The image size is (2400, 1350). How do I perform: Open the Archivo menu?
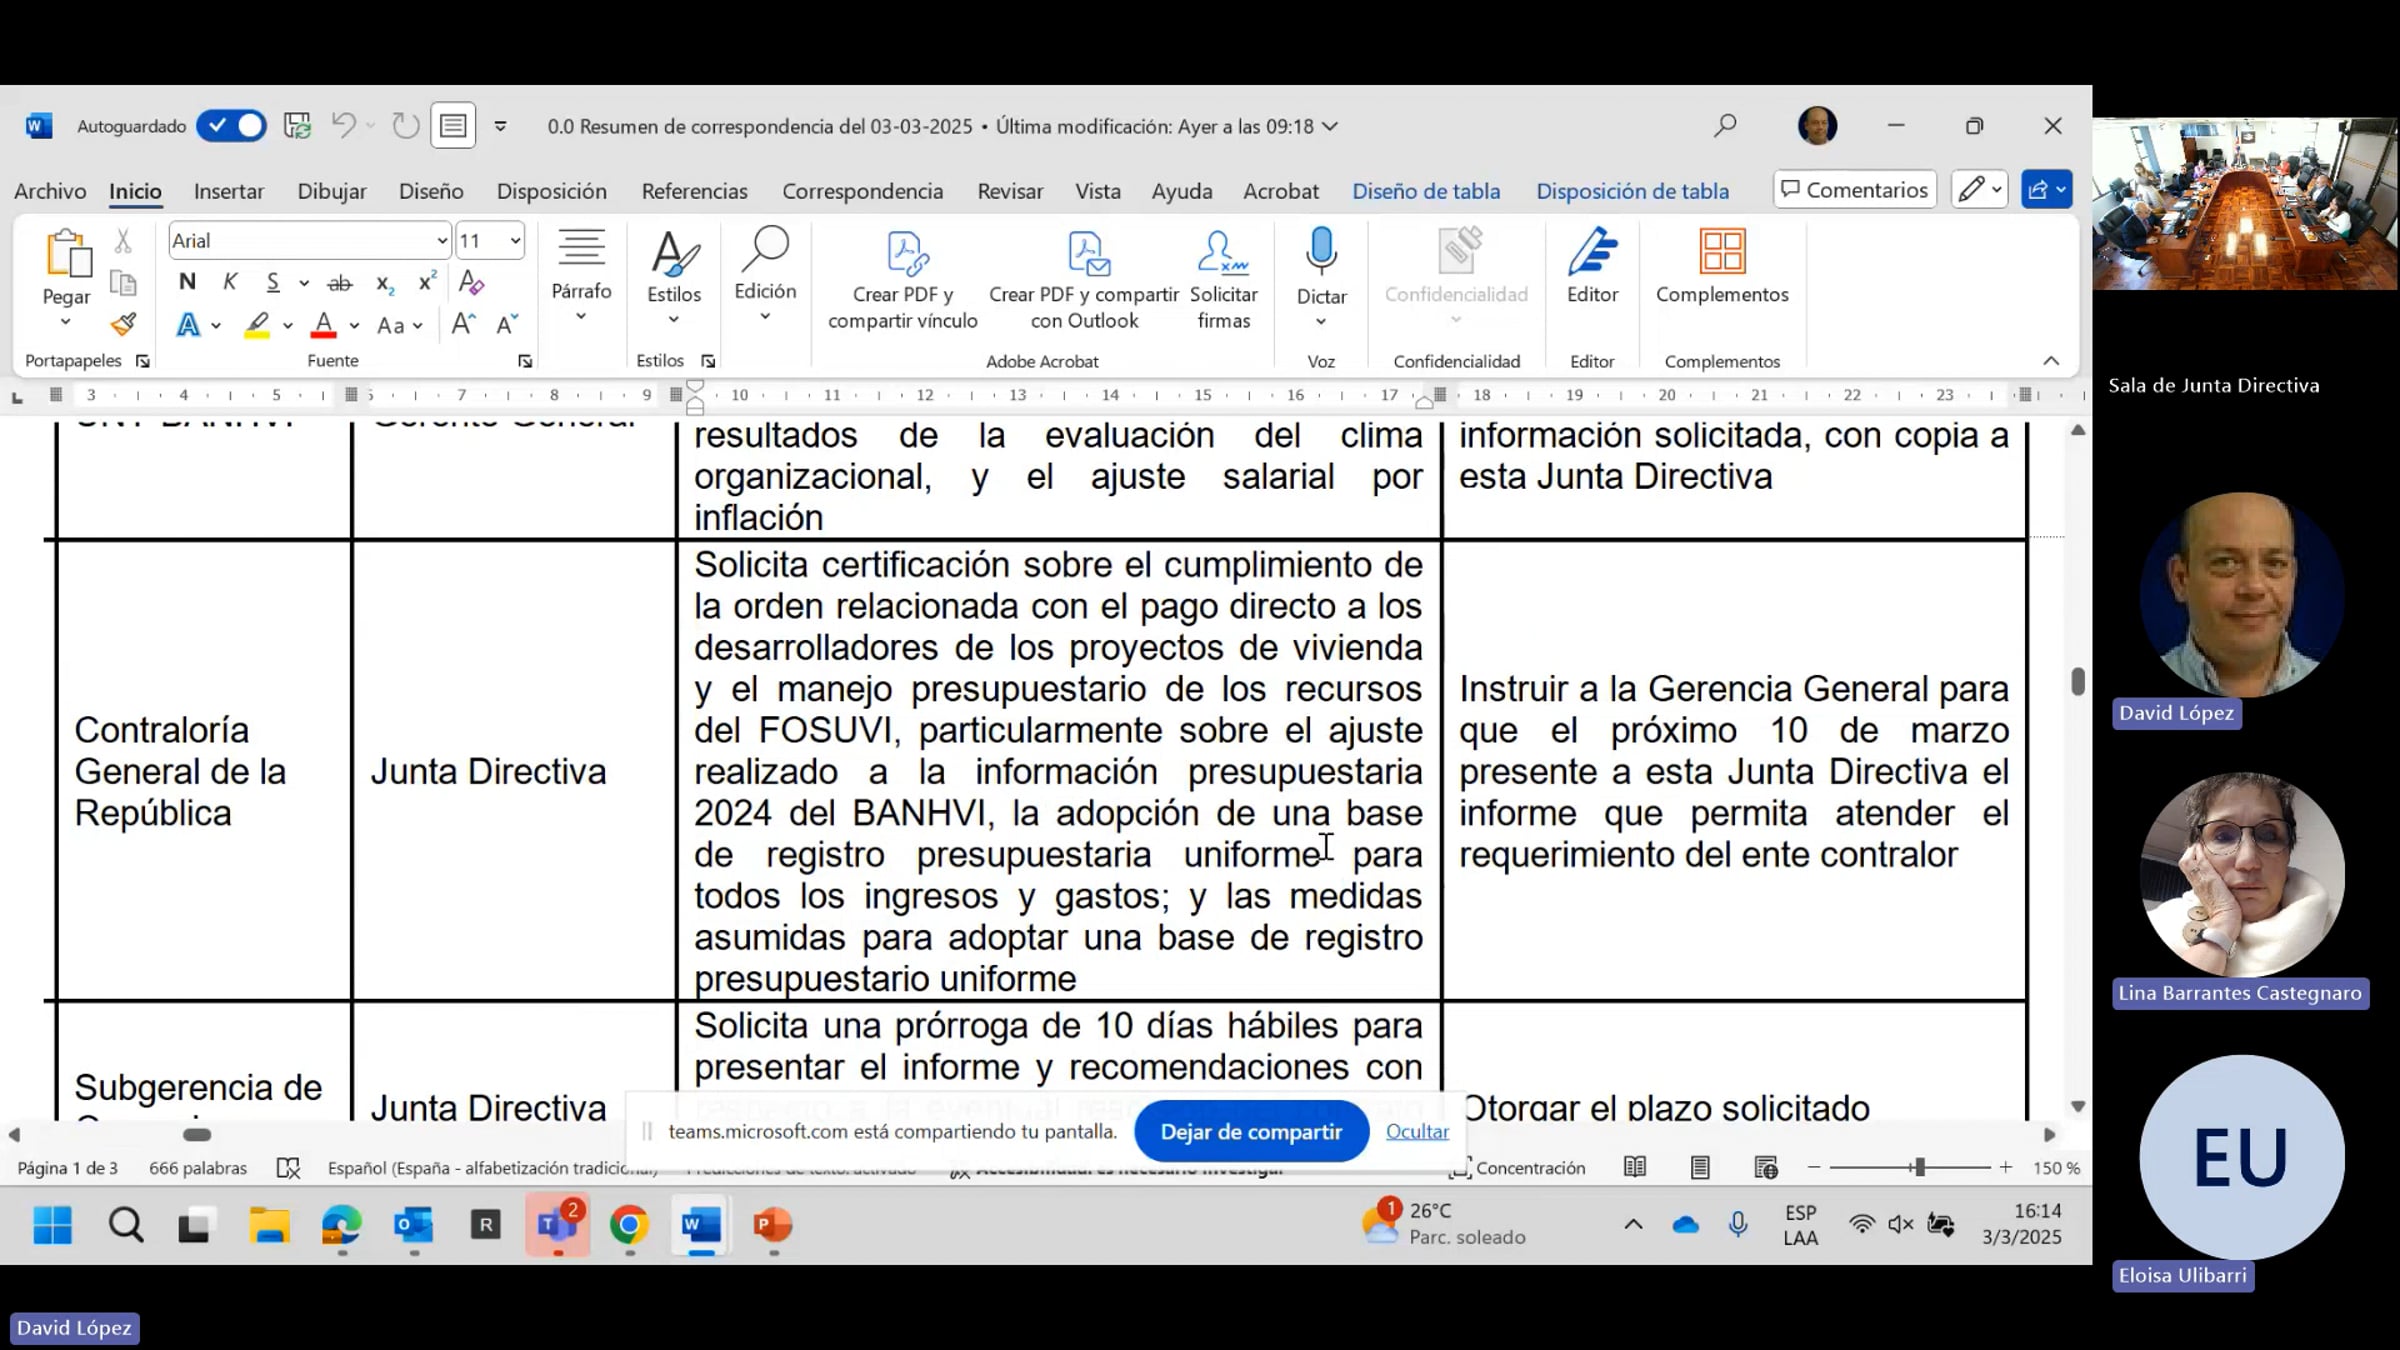[x=50, y=191]
